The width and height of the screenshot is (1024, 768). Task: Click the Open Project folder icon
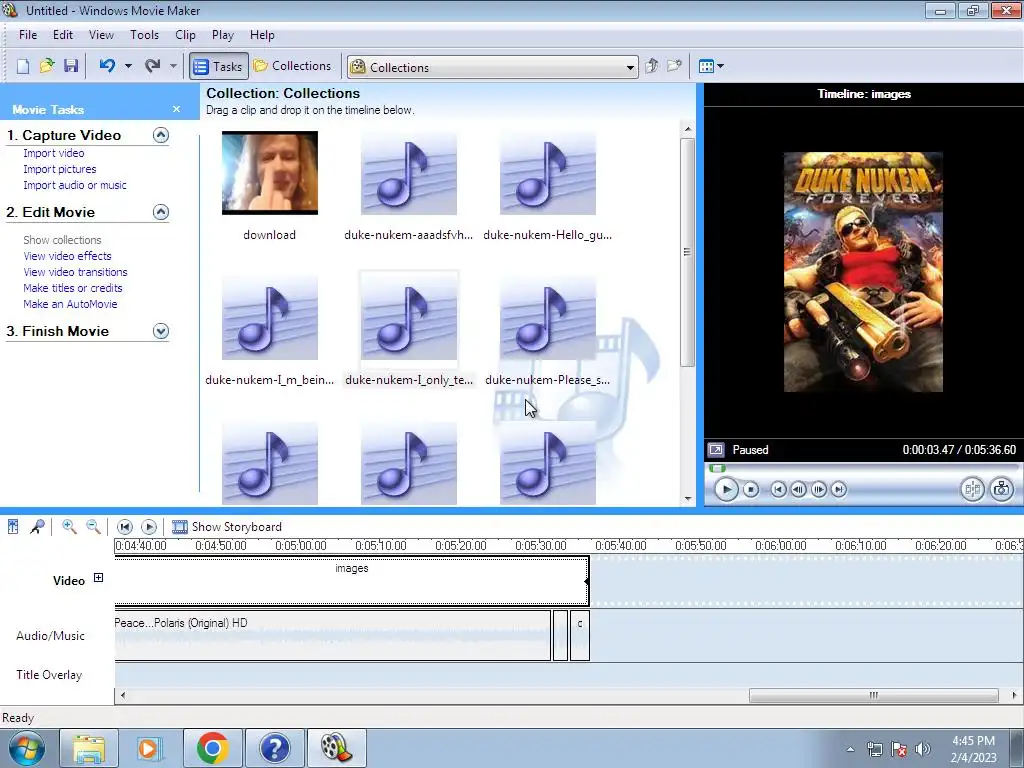(x=47, y=66)
